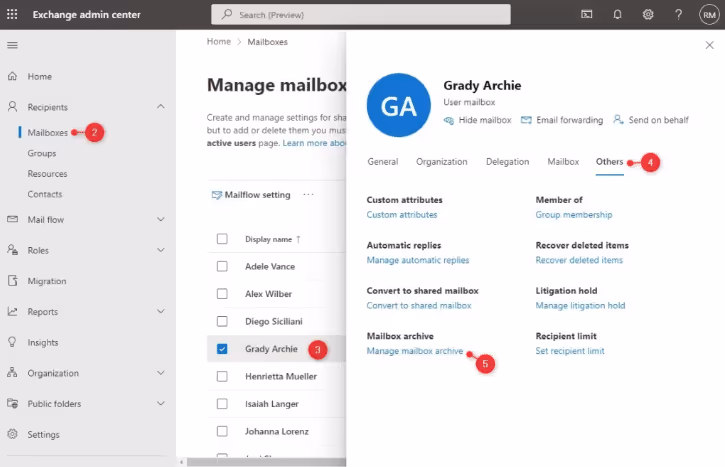The width and height of the screenshot is (725, 467).
Task: Click the Display name sort arrow
Action: 298,239
